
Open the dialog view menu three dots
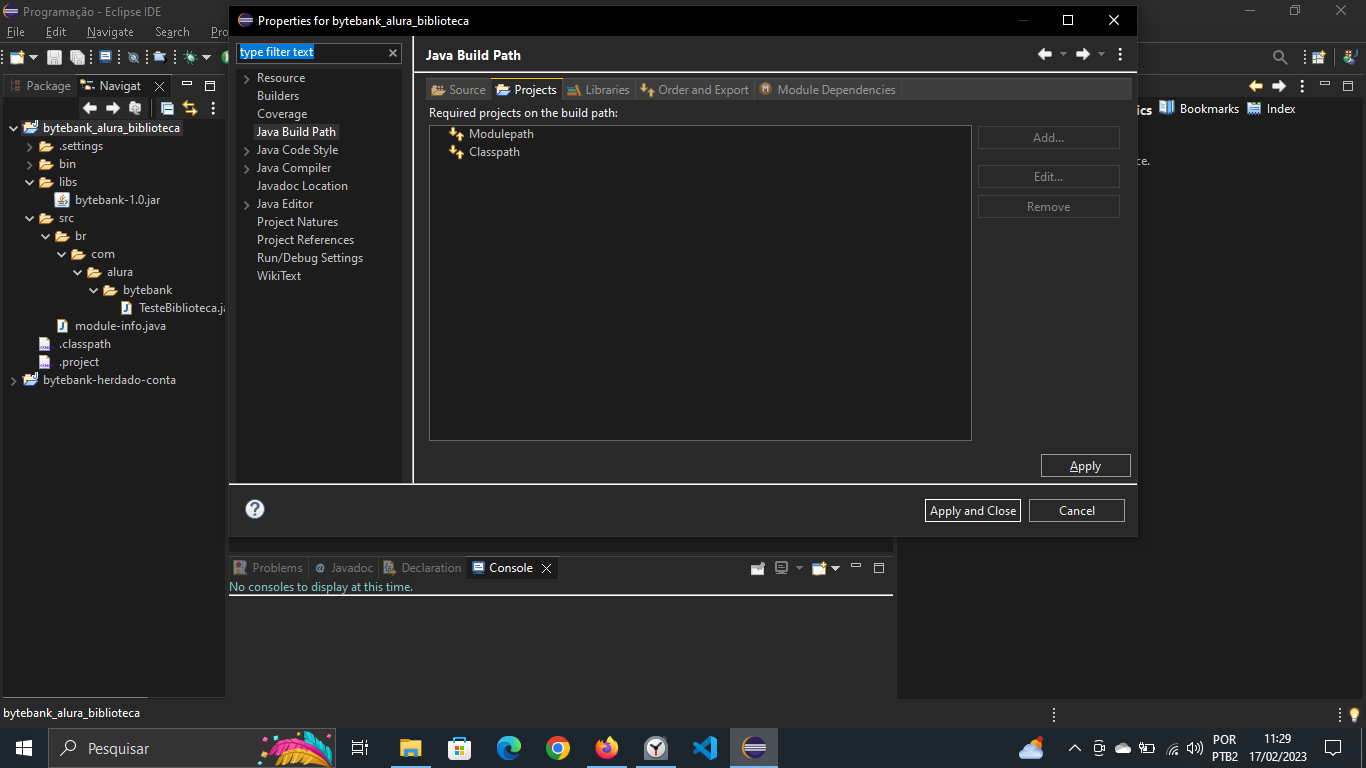coord(1120,54)
